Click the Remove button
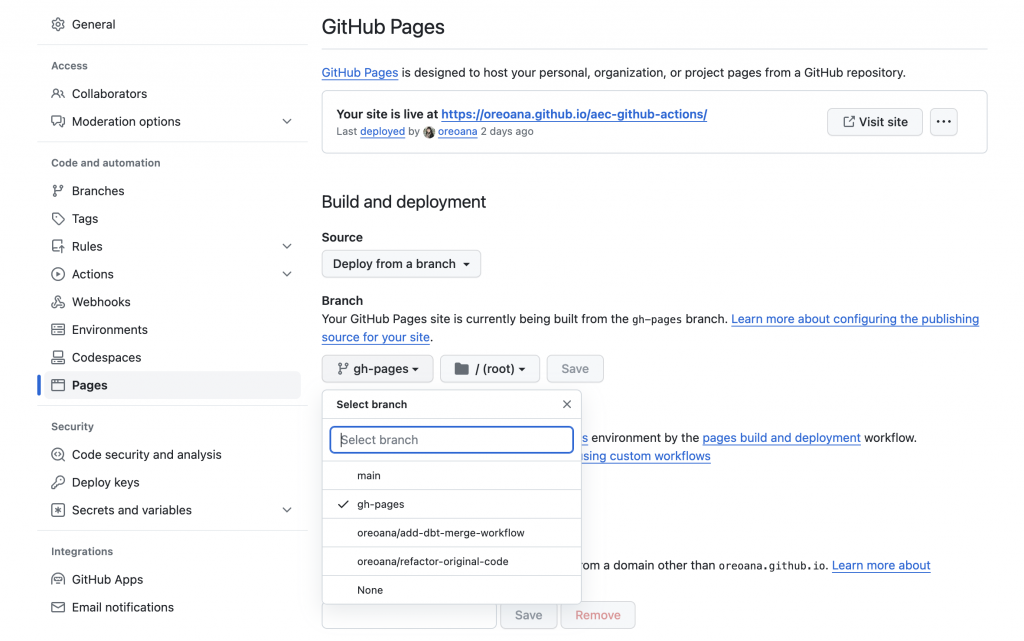 [597, 614]
